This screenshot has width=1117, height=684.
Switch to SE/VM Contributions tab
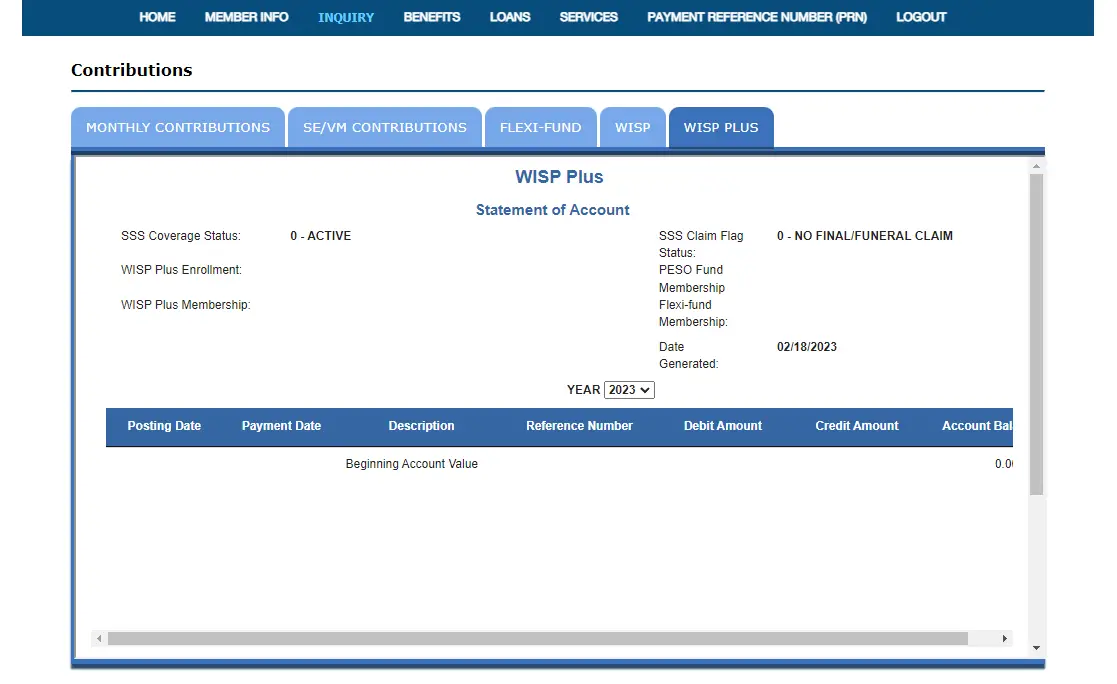[x=385, y=128]
